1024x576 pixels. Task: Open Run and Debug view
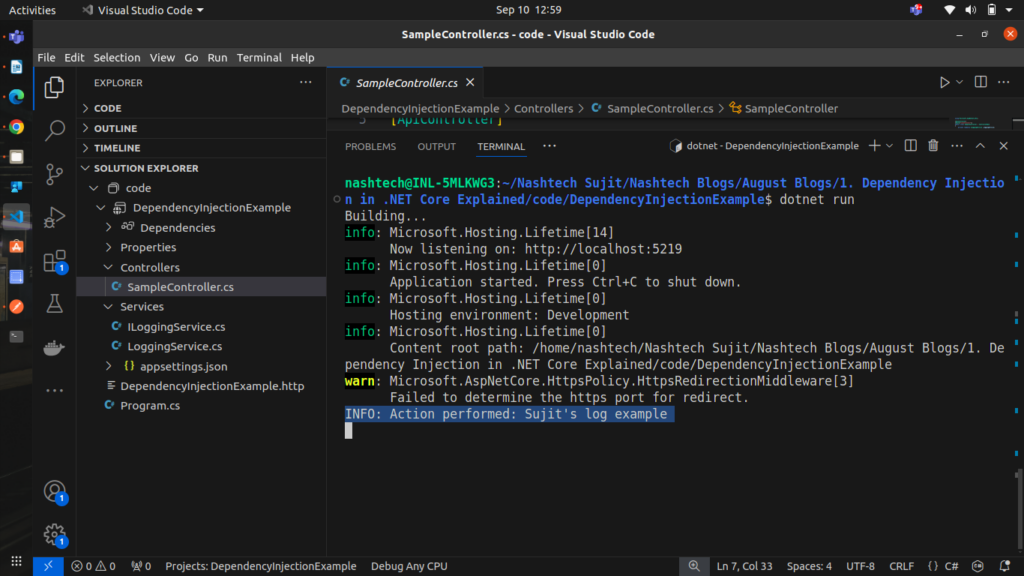click(x=55, y=217)
